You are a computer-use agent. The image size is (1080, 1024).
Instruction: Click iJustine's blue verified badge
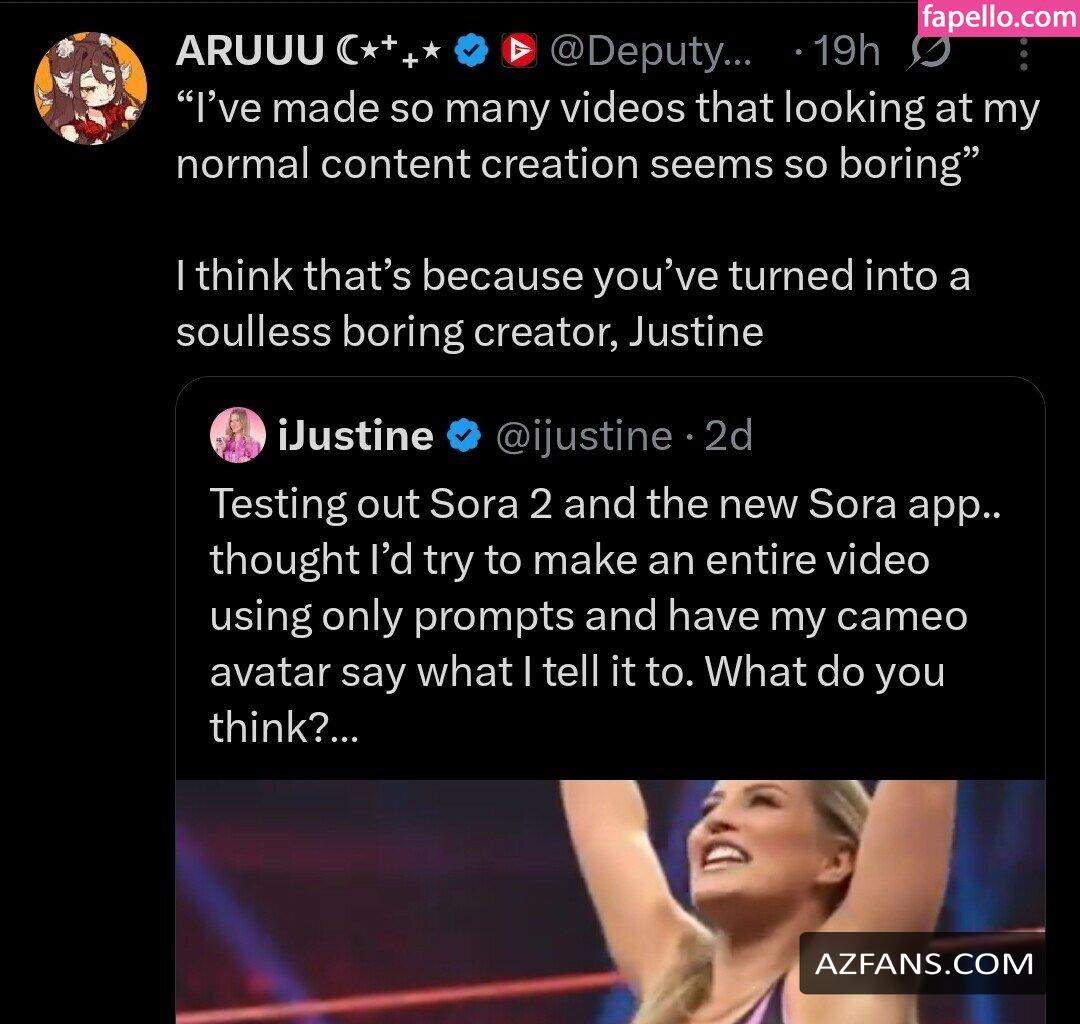462,436
